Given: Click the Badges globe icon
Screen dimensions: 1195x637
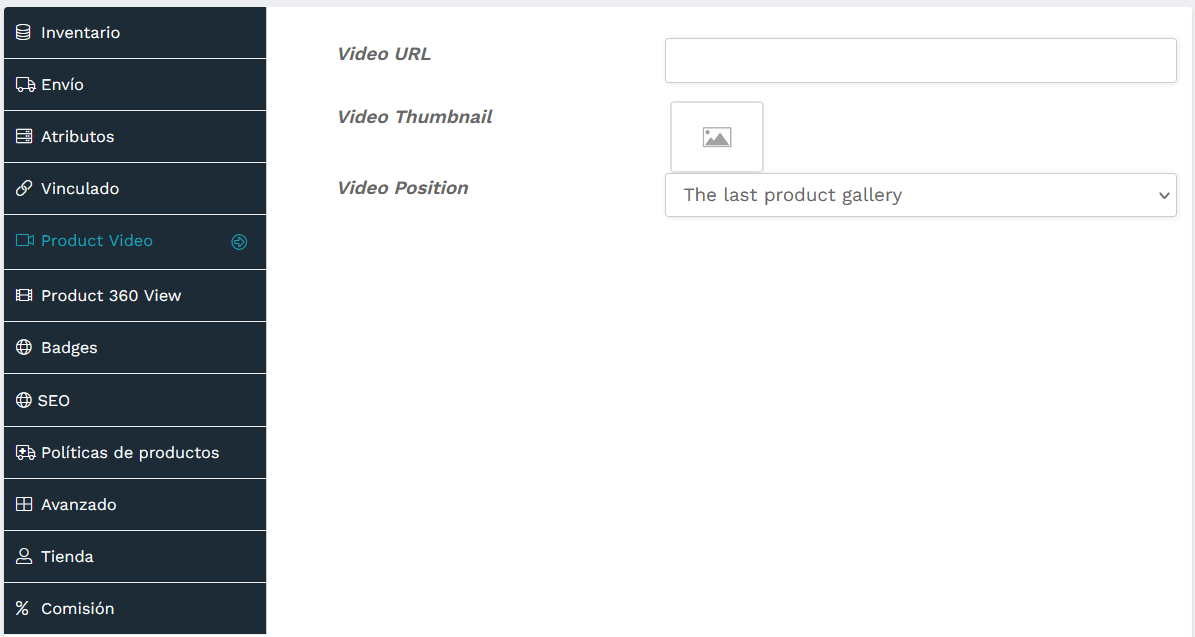Looking at the screenshot, I should point(22,347).
